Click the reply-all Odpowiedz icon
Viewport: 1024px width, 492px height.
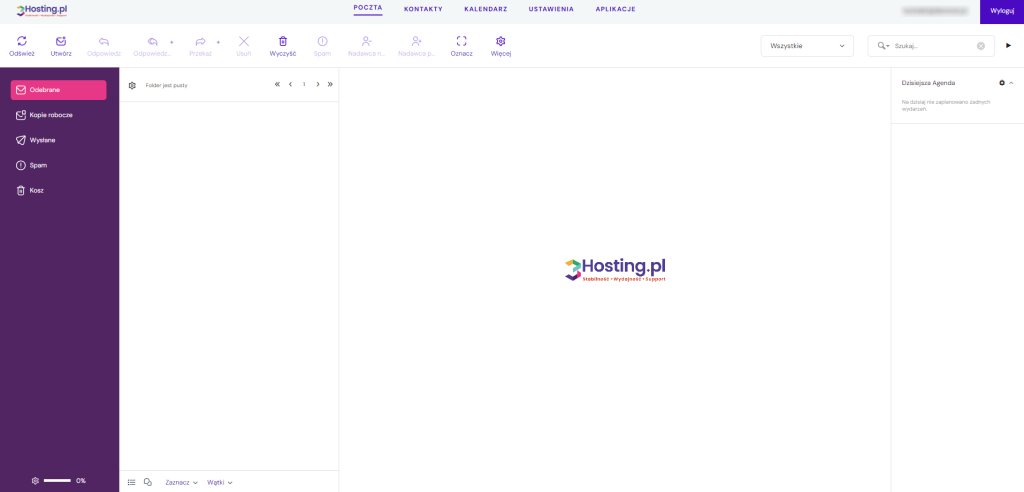152,41
